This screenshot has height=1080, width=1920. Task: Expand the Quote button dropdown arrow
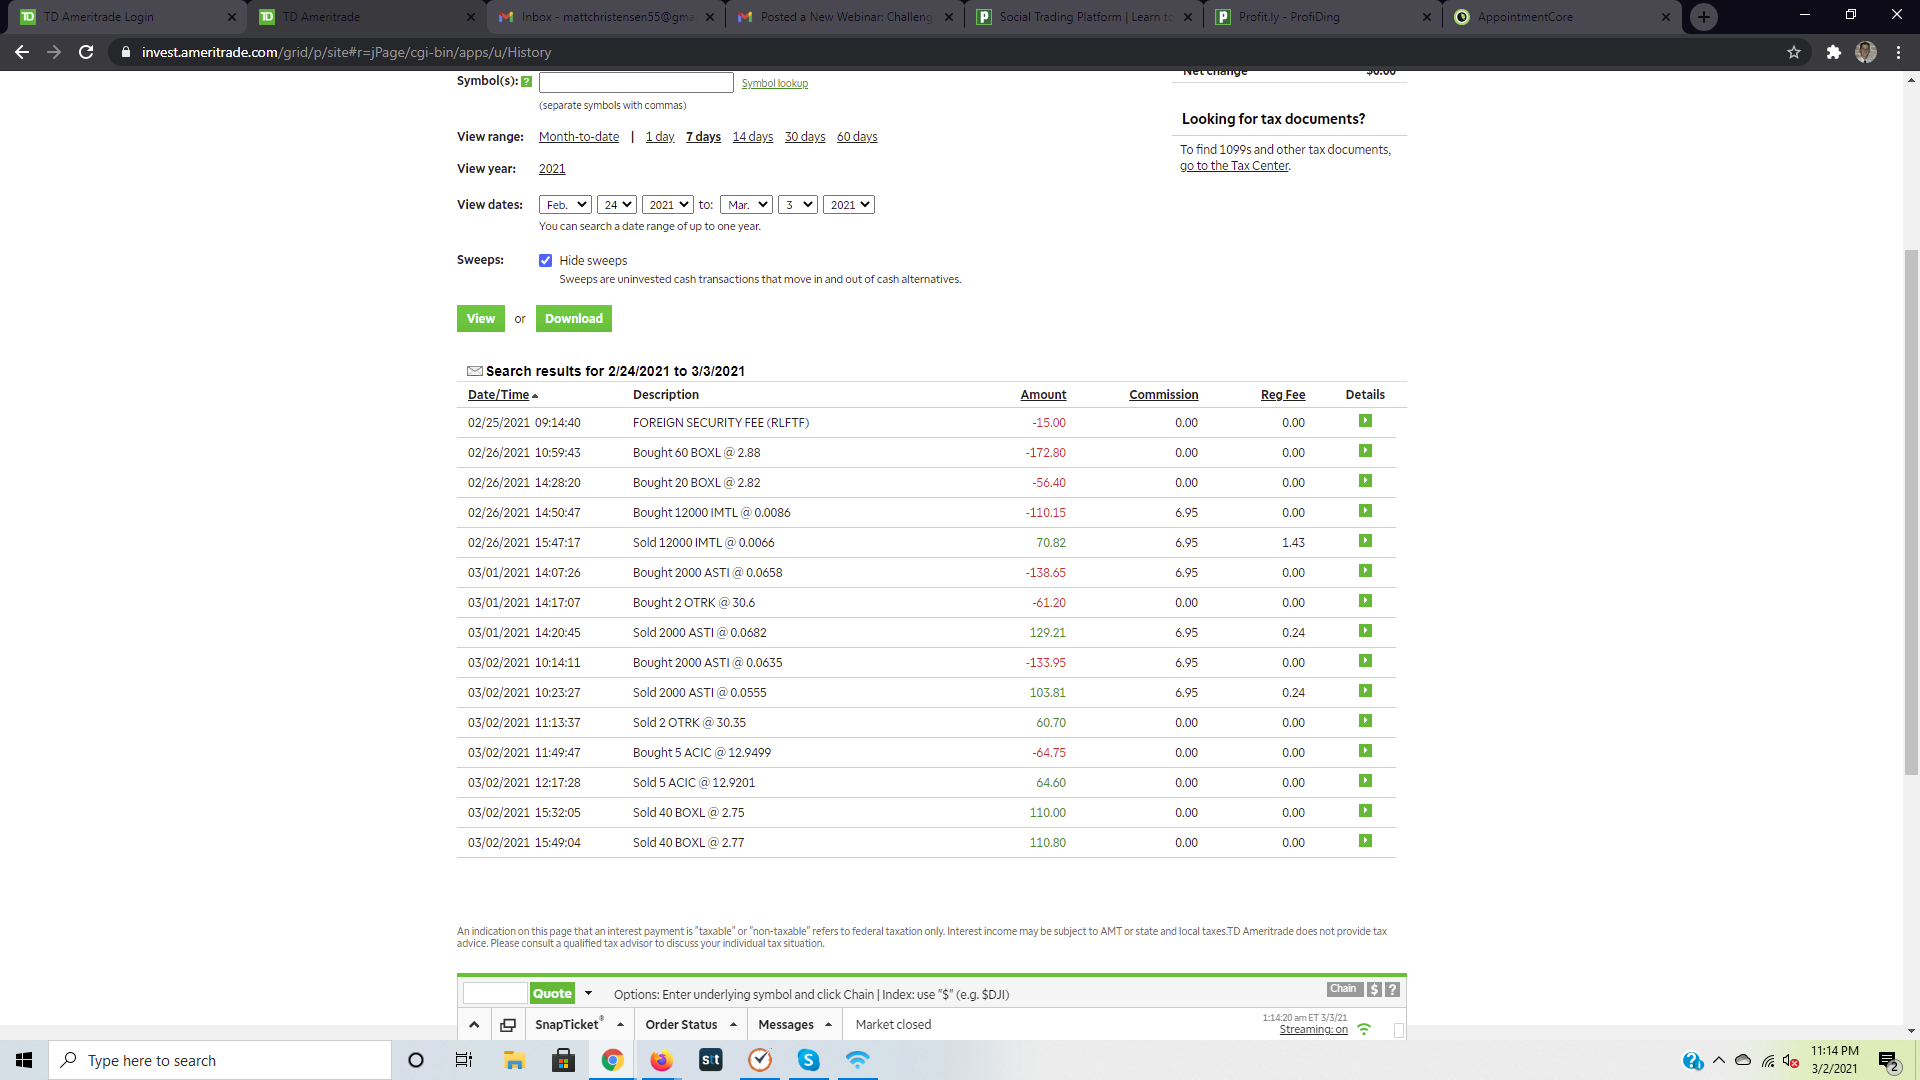(x=588, y=993)
